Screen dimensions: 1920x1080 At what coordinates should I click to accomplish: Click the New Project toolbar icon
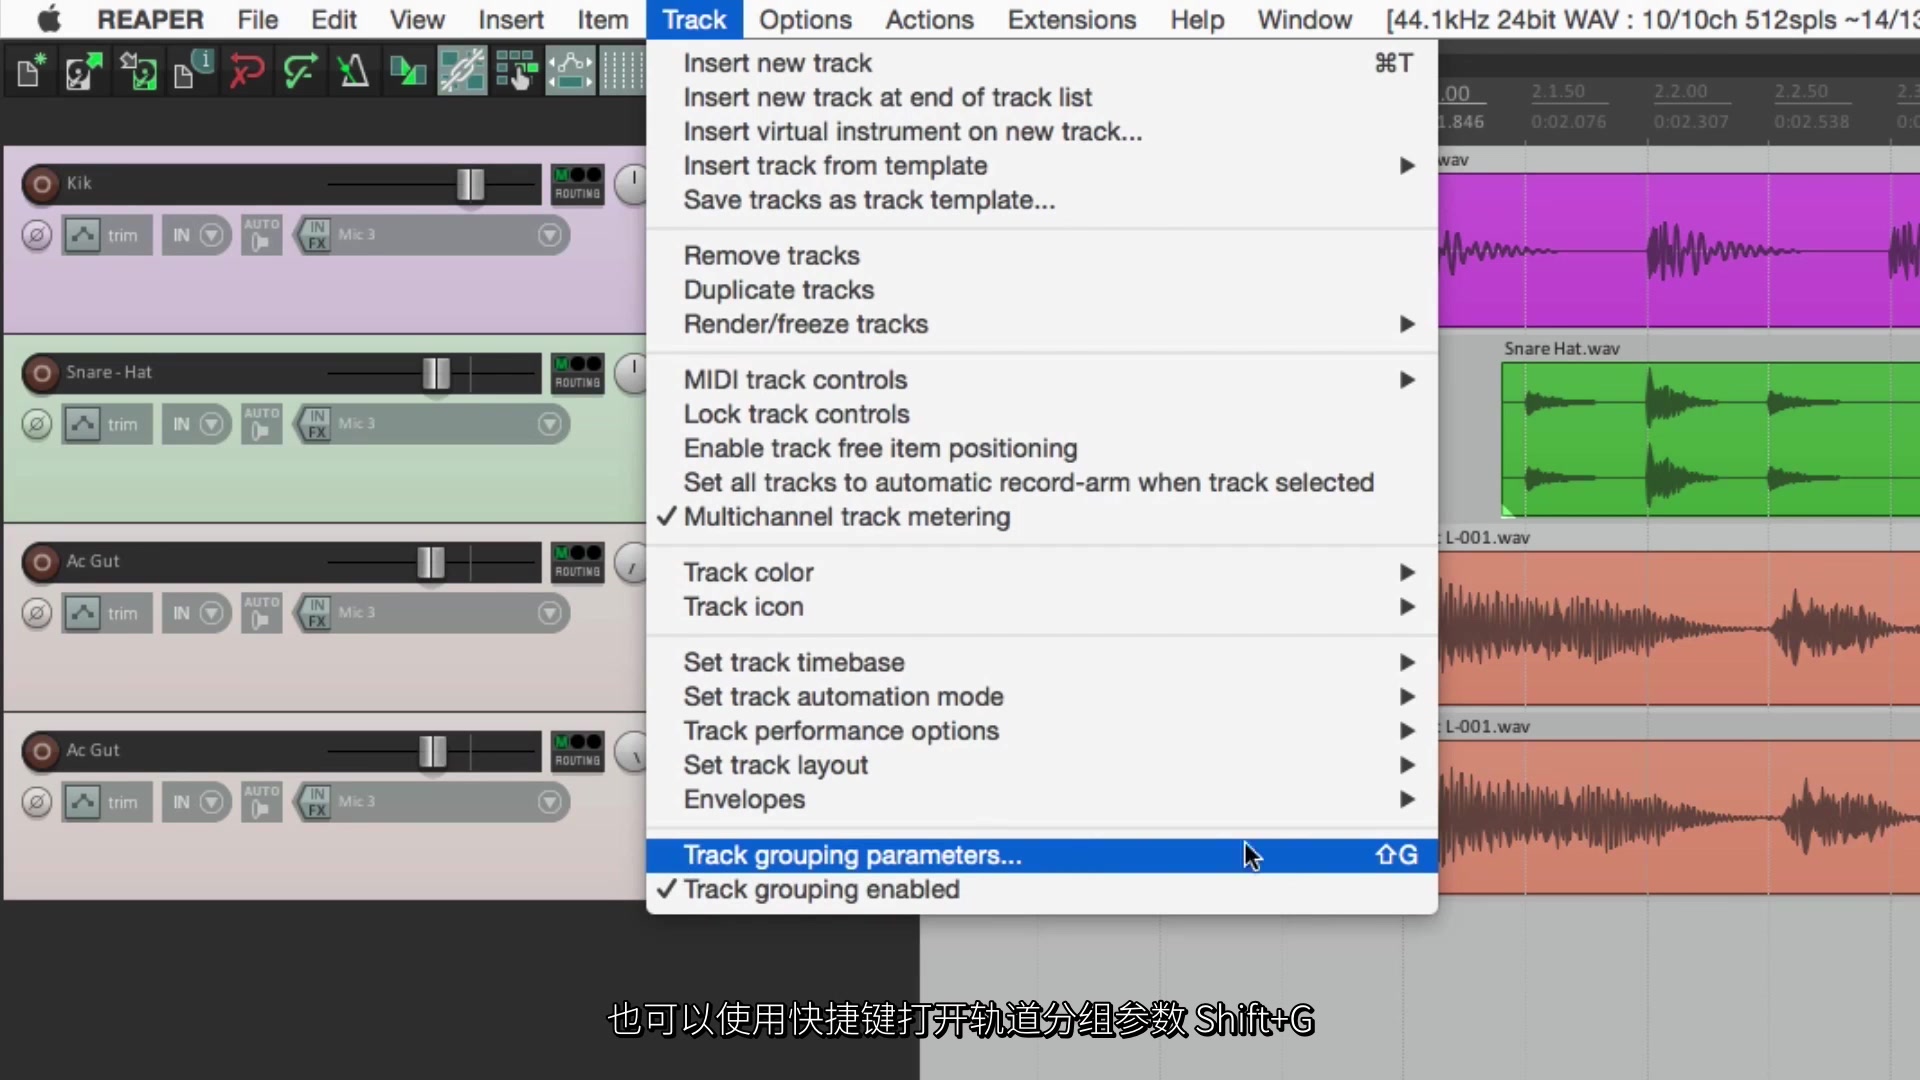point(29,72)
